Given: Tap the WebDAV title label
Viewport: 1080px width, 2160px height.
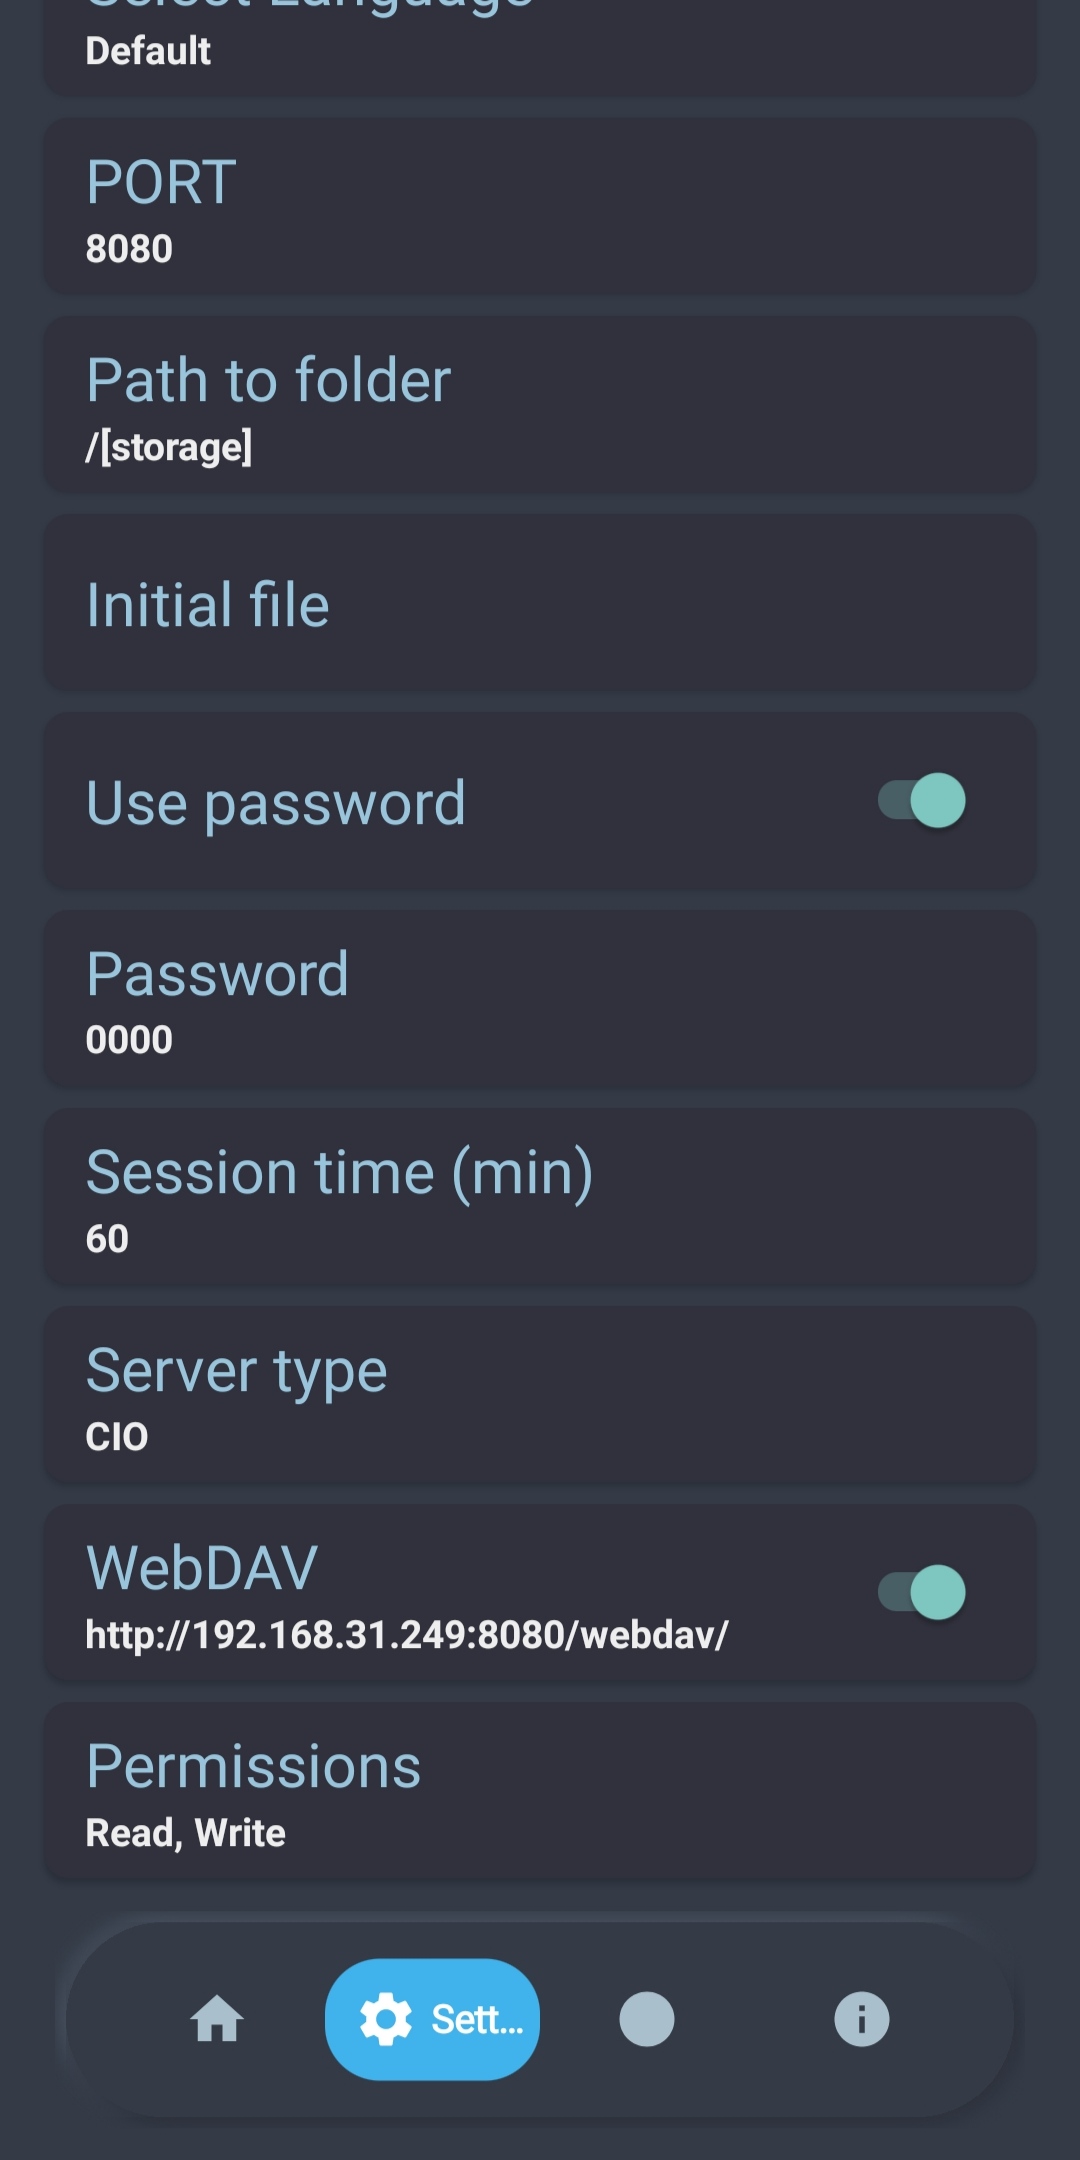Looking at the screenshot, I should pos(202,1567).
